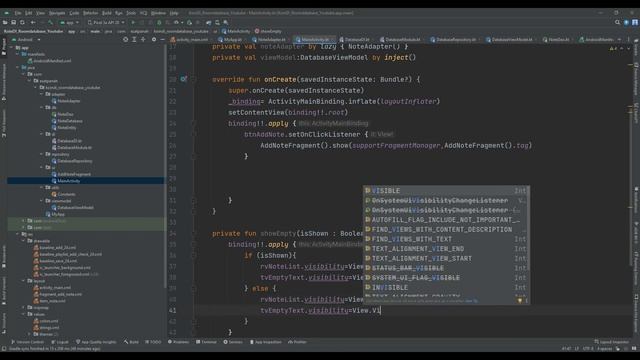The image size is (640, 360).
Task: Open Version Control tool window
Action: (x=27, y=342)
